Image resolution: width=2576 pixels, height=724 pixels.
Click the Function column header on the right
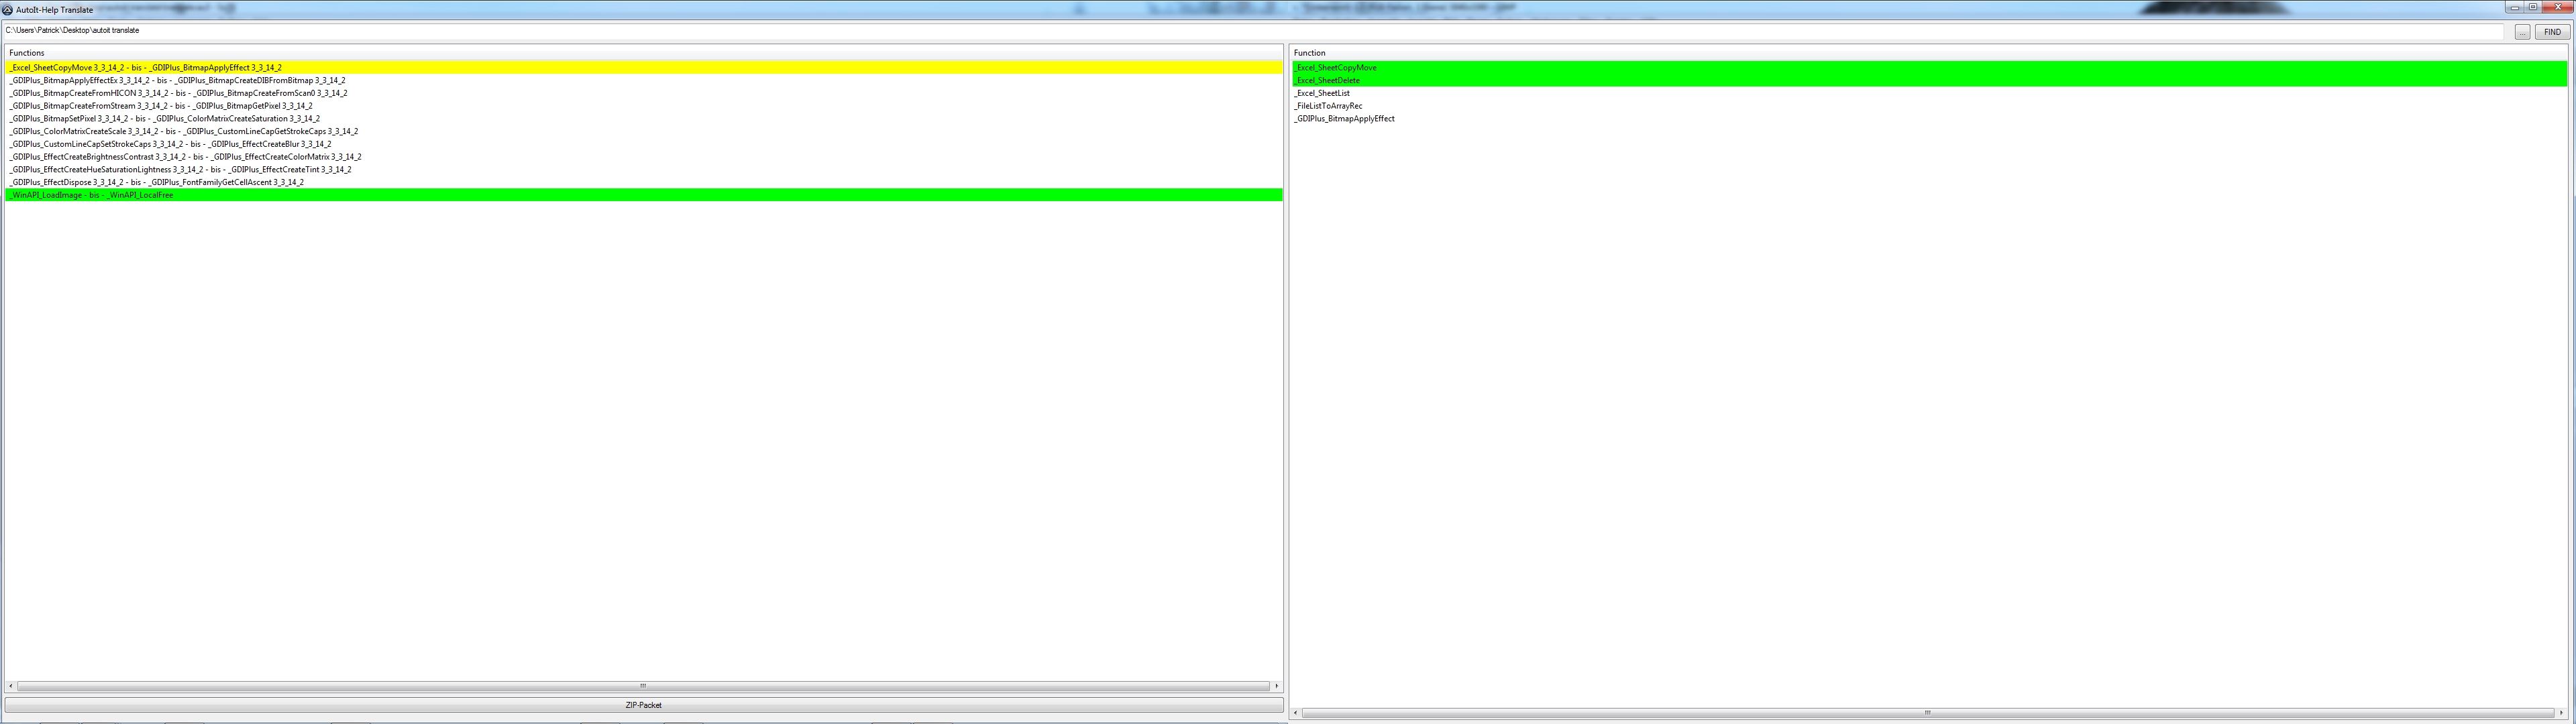click(1309, 53)
